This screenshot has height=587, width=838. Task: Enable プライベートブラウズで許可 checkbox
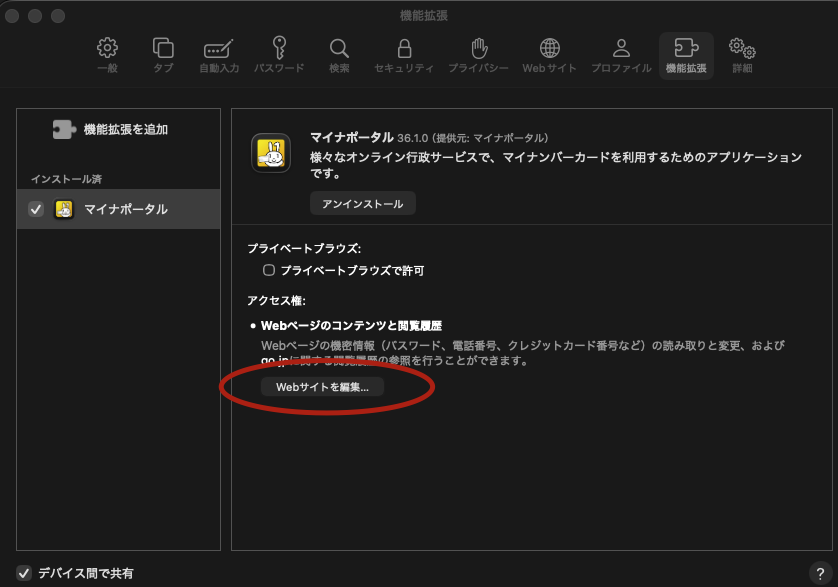click(268, 270)
